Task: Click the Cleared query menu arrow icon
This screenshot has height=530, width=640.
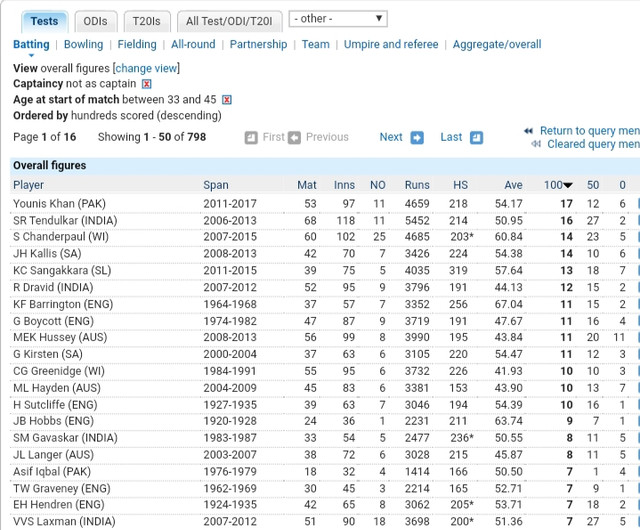Action: (x=537, y=145)
